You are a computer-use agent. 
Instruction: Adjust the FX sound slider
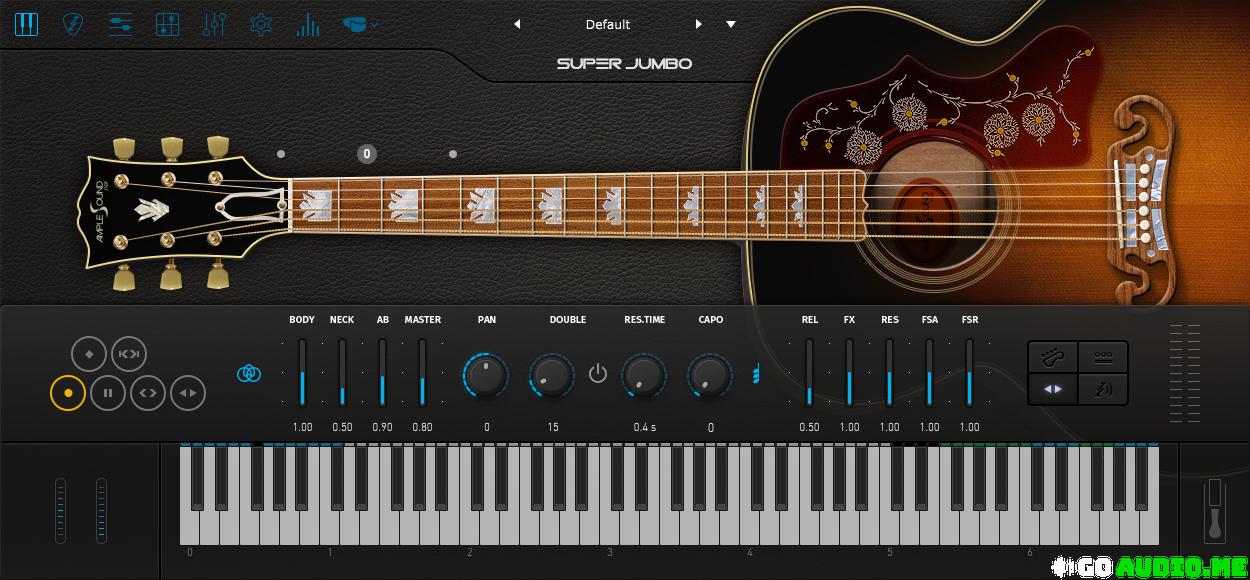click(849, 372)
